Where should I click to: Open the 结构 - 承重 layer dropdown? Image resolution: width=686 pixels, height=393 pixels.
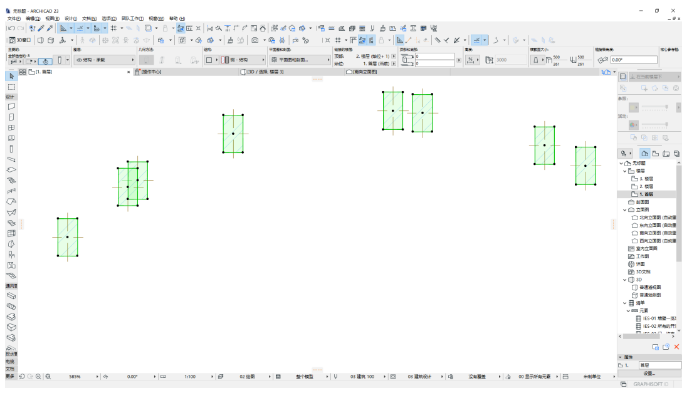[104, 60]
